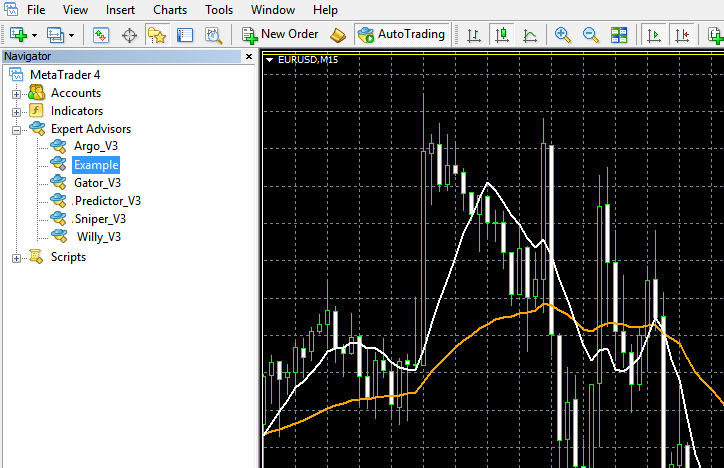Select the Accounts item in Navigator

[76, 93]
